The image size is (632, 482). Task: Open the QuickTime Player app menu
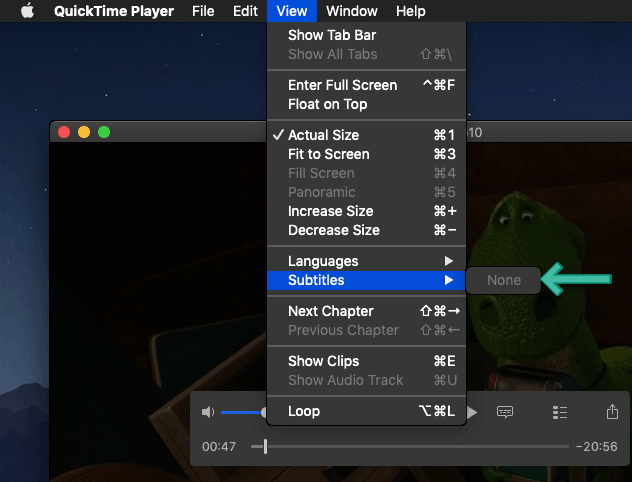114,11
